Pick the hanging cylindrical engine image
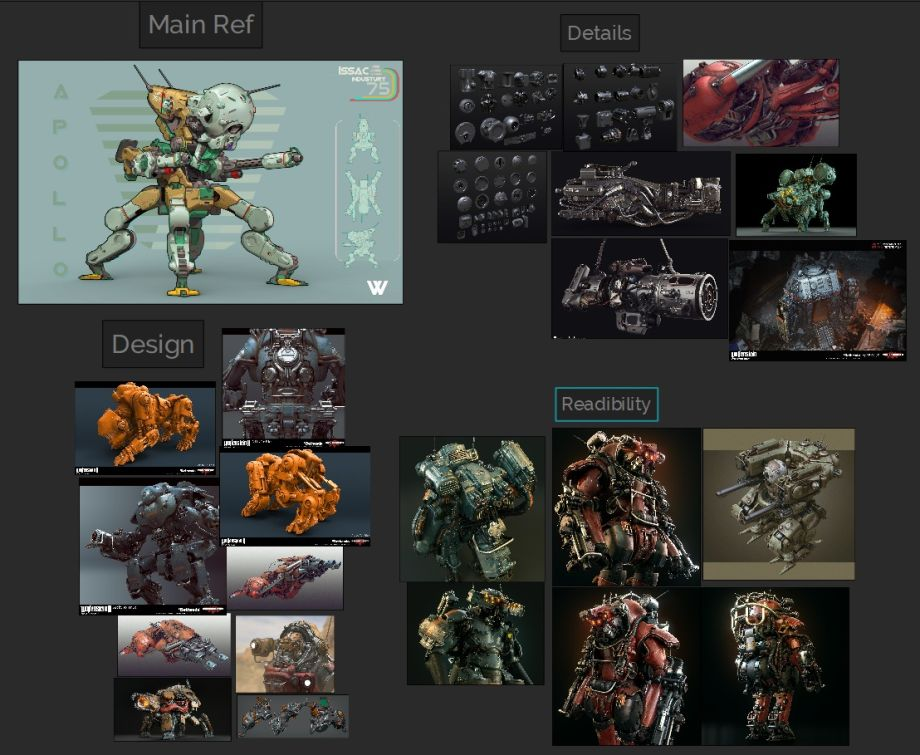 click(x=639, y=288)
